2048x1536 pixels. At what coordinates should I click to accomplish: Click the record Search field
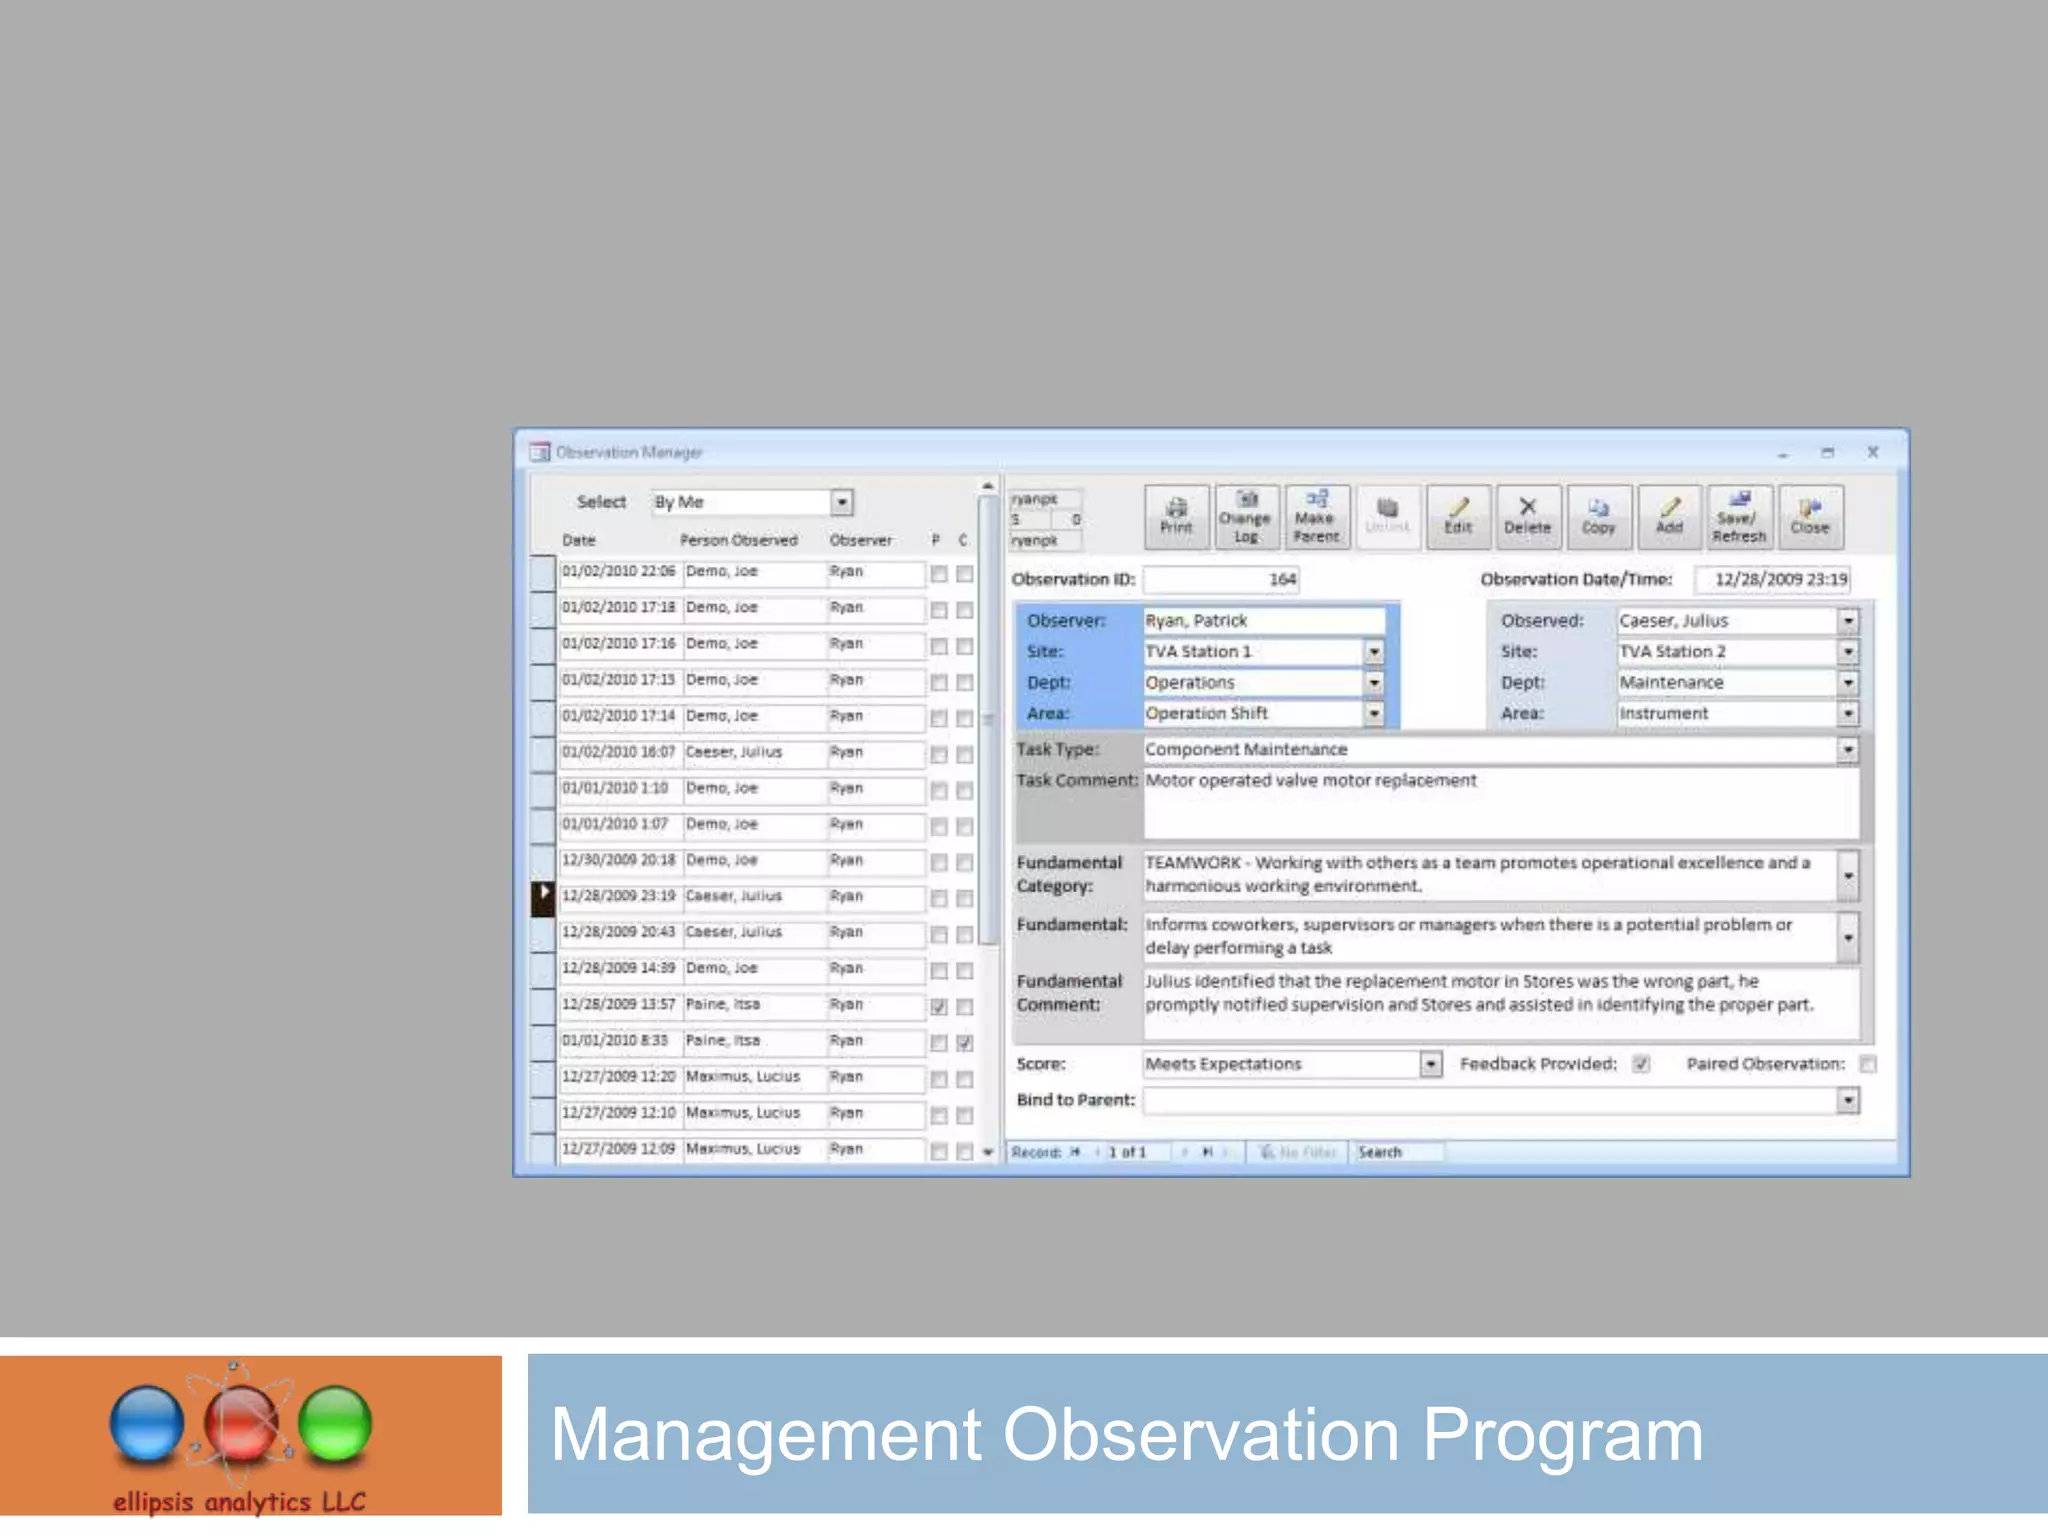(x=1398, y=1152)
